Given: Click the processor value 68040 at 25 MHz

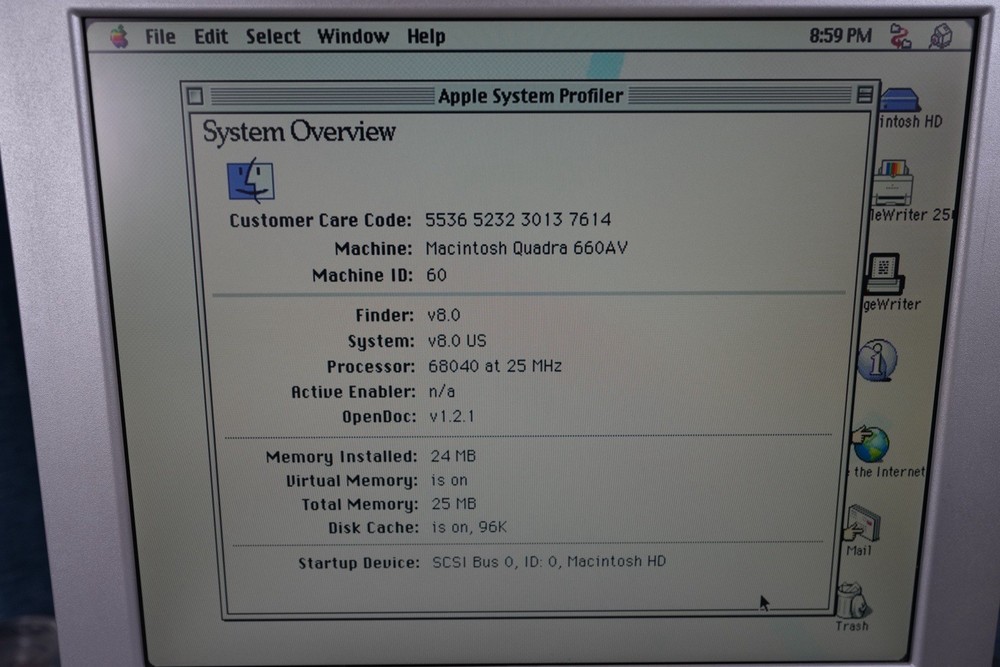Looking at the screenshot, I should (x=495, y=366).
